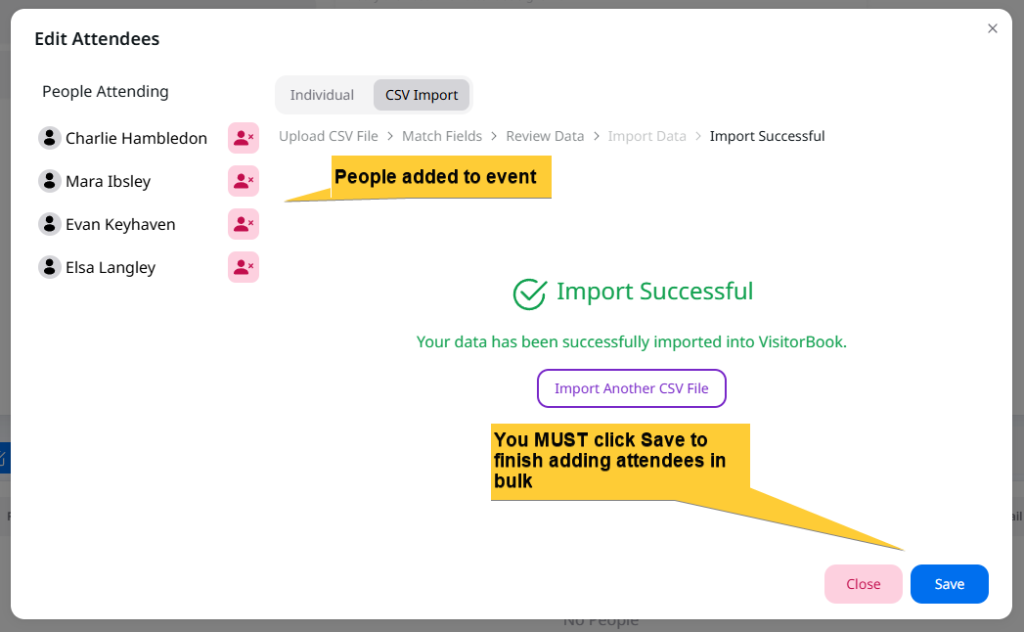Open the Review Data step

tap(545, 136)
